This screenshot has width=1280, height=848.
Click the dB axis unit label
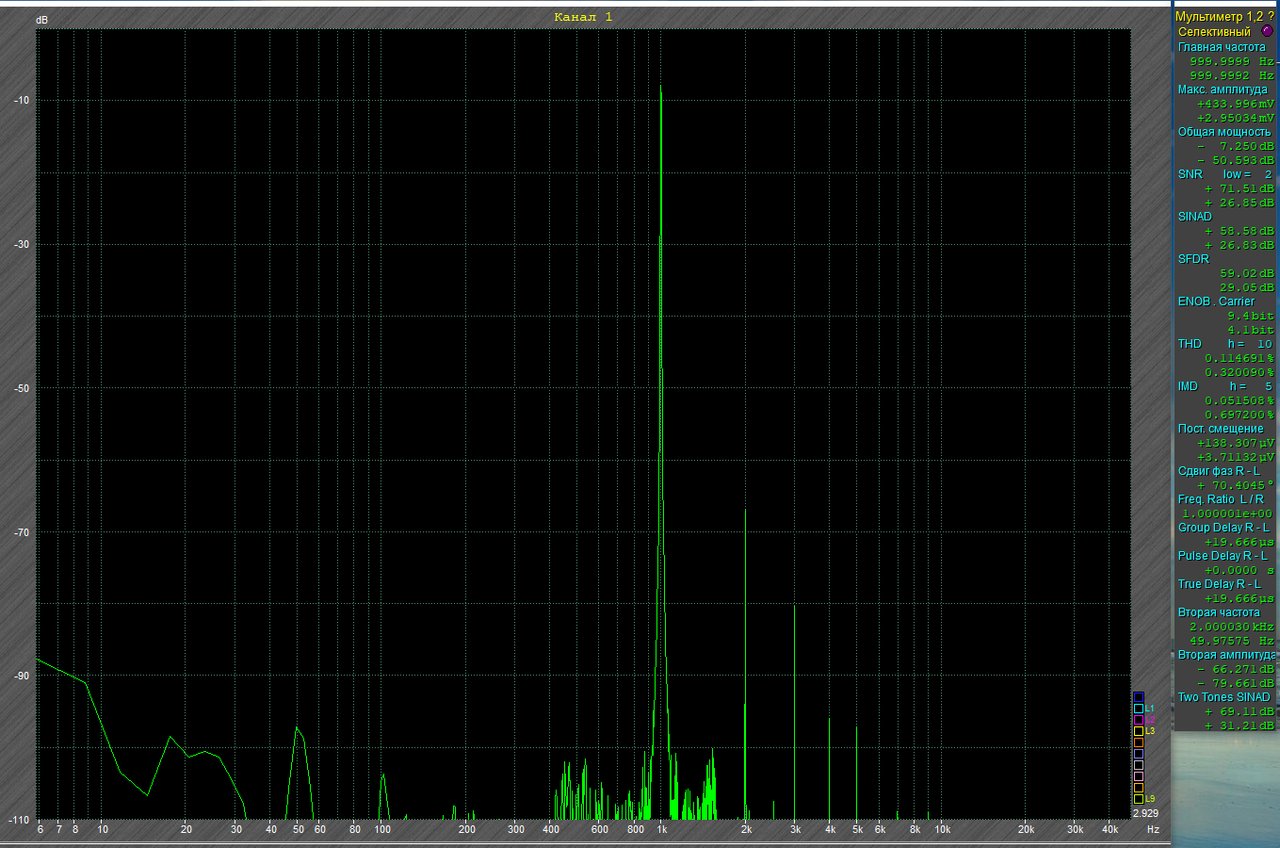[41, 20]
